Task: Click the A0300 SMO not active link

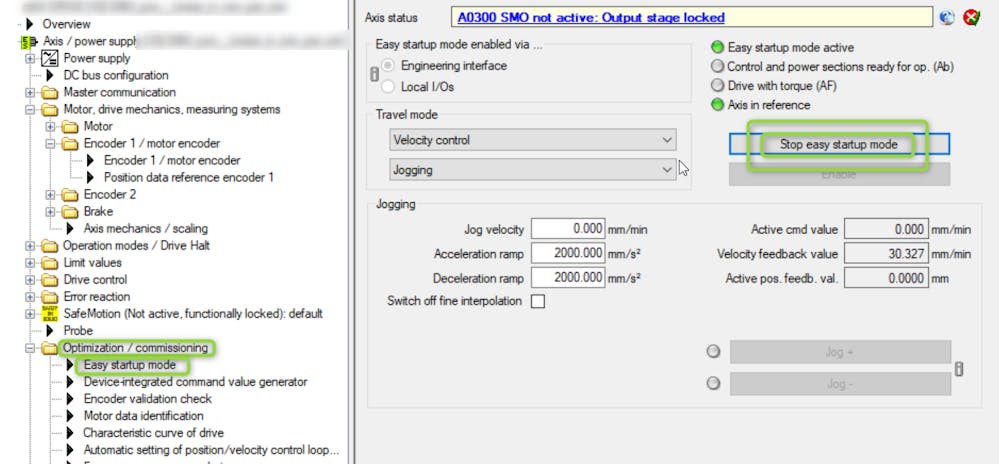Action: click(x=590, y=18)
